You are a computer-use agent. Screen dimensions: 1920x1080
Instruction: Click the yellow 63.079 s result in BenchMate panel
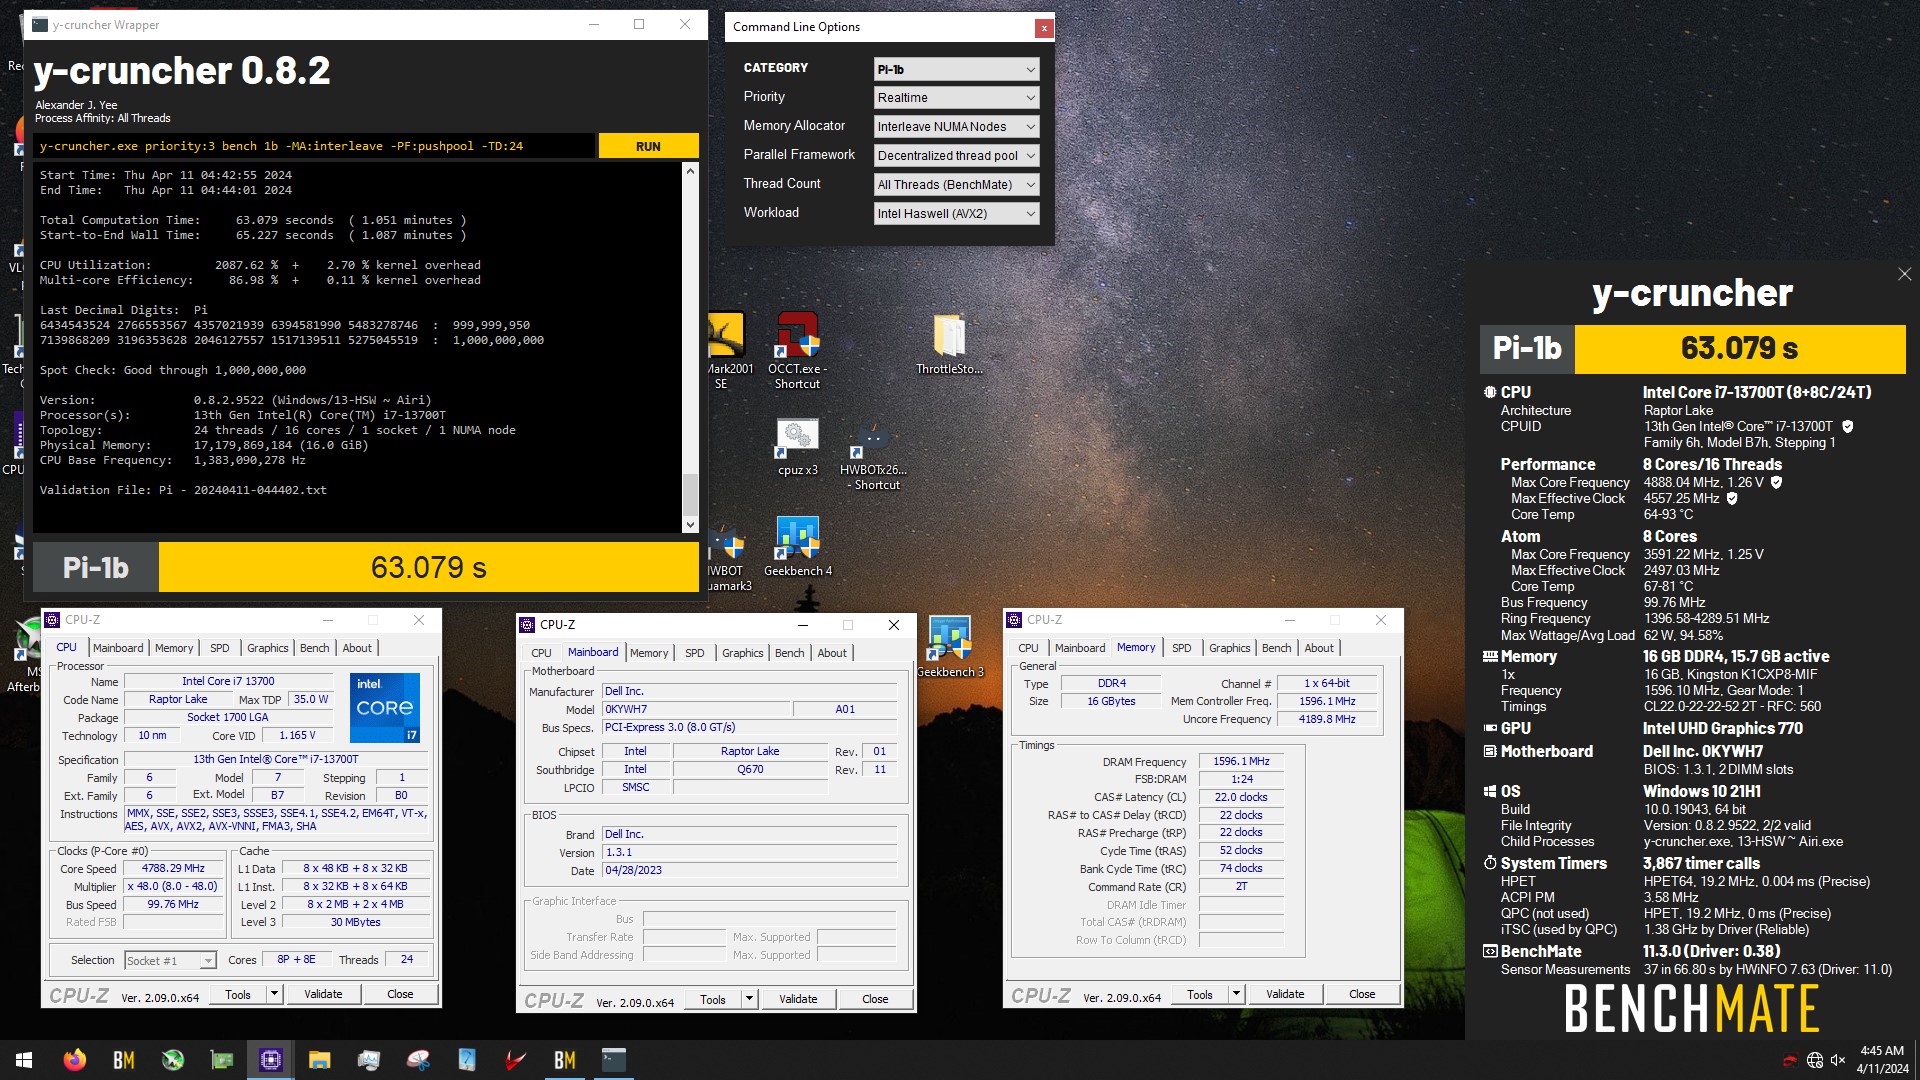point(1740,349)
